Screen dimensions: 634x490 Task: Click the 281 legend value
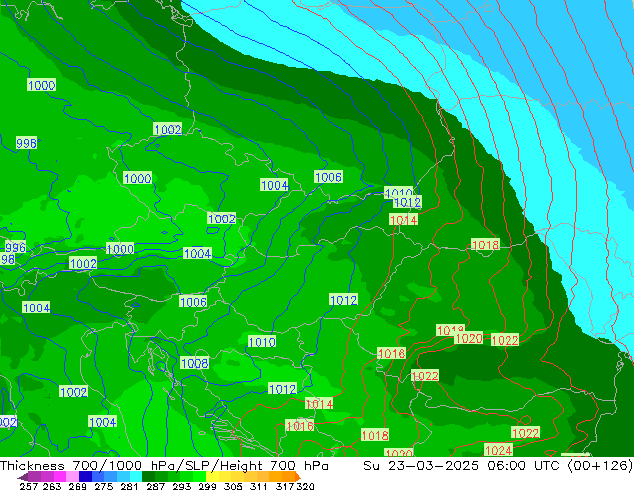[x=129, y=486]
